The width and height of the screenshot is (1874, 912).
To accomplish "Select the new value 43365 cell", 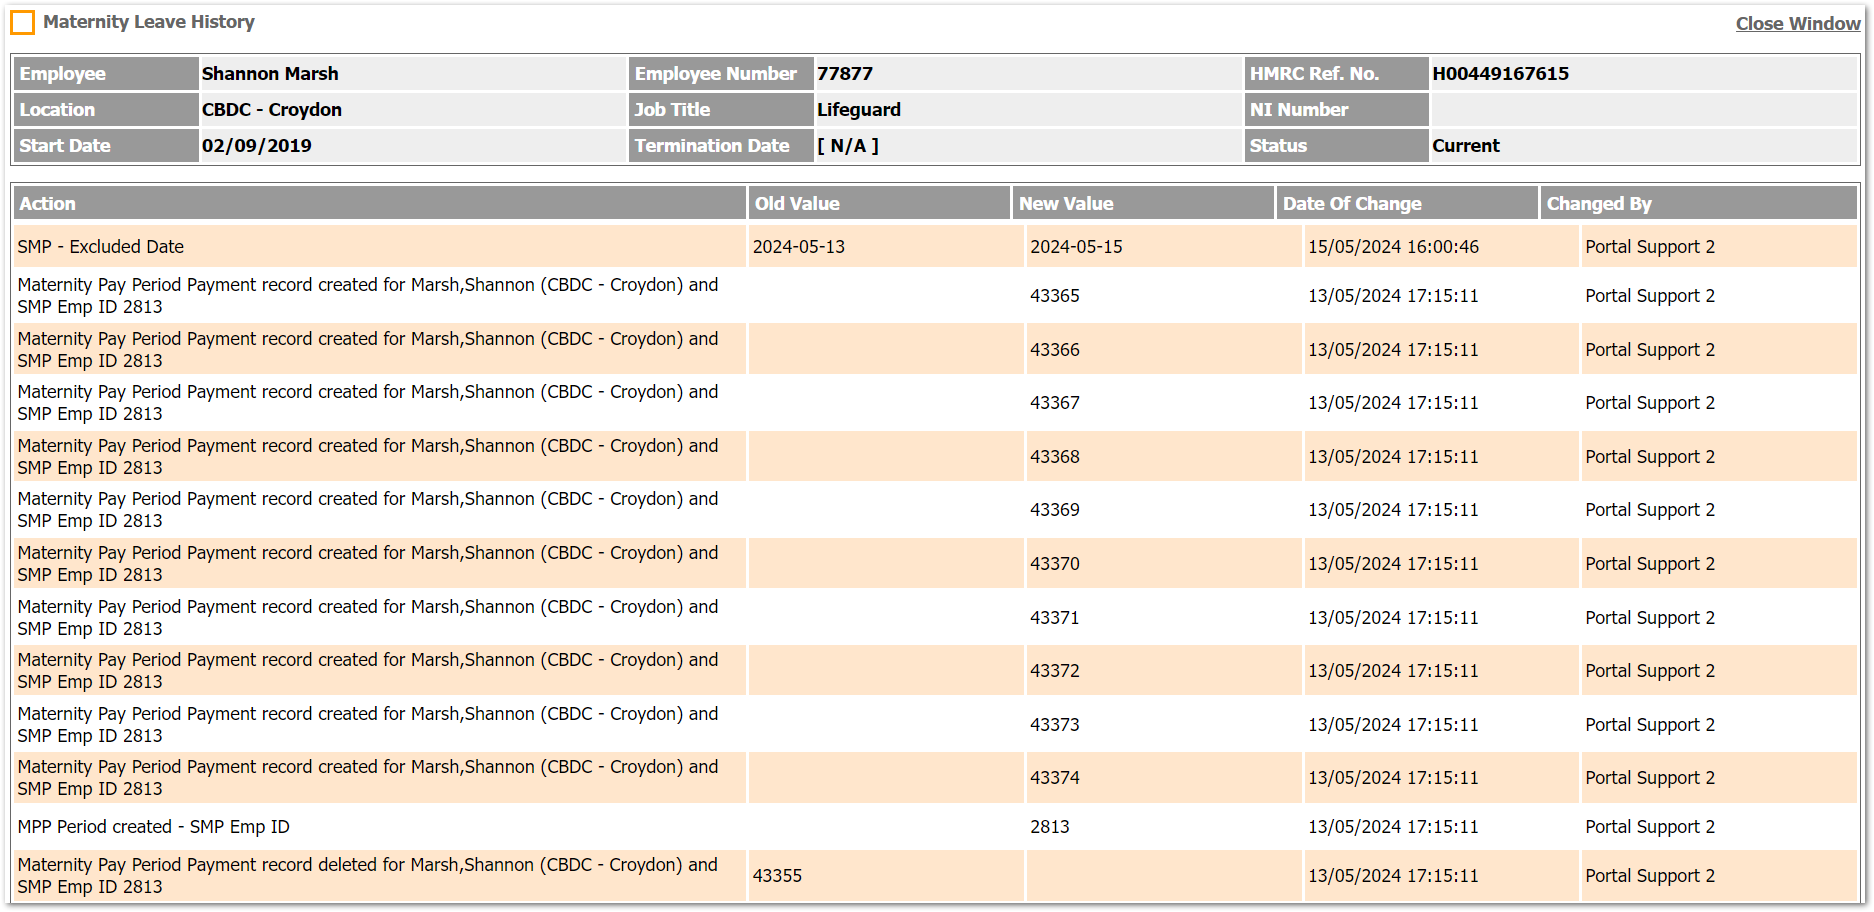I will 1055,296.
